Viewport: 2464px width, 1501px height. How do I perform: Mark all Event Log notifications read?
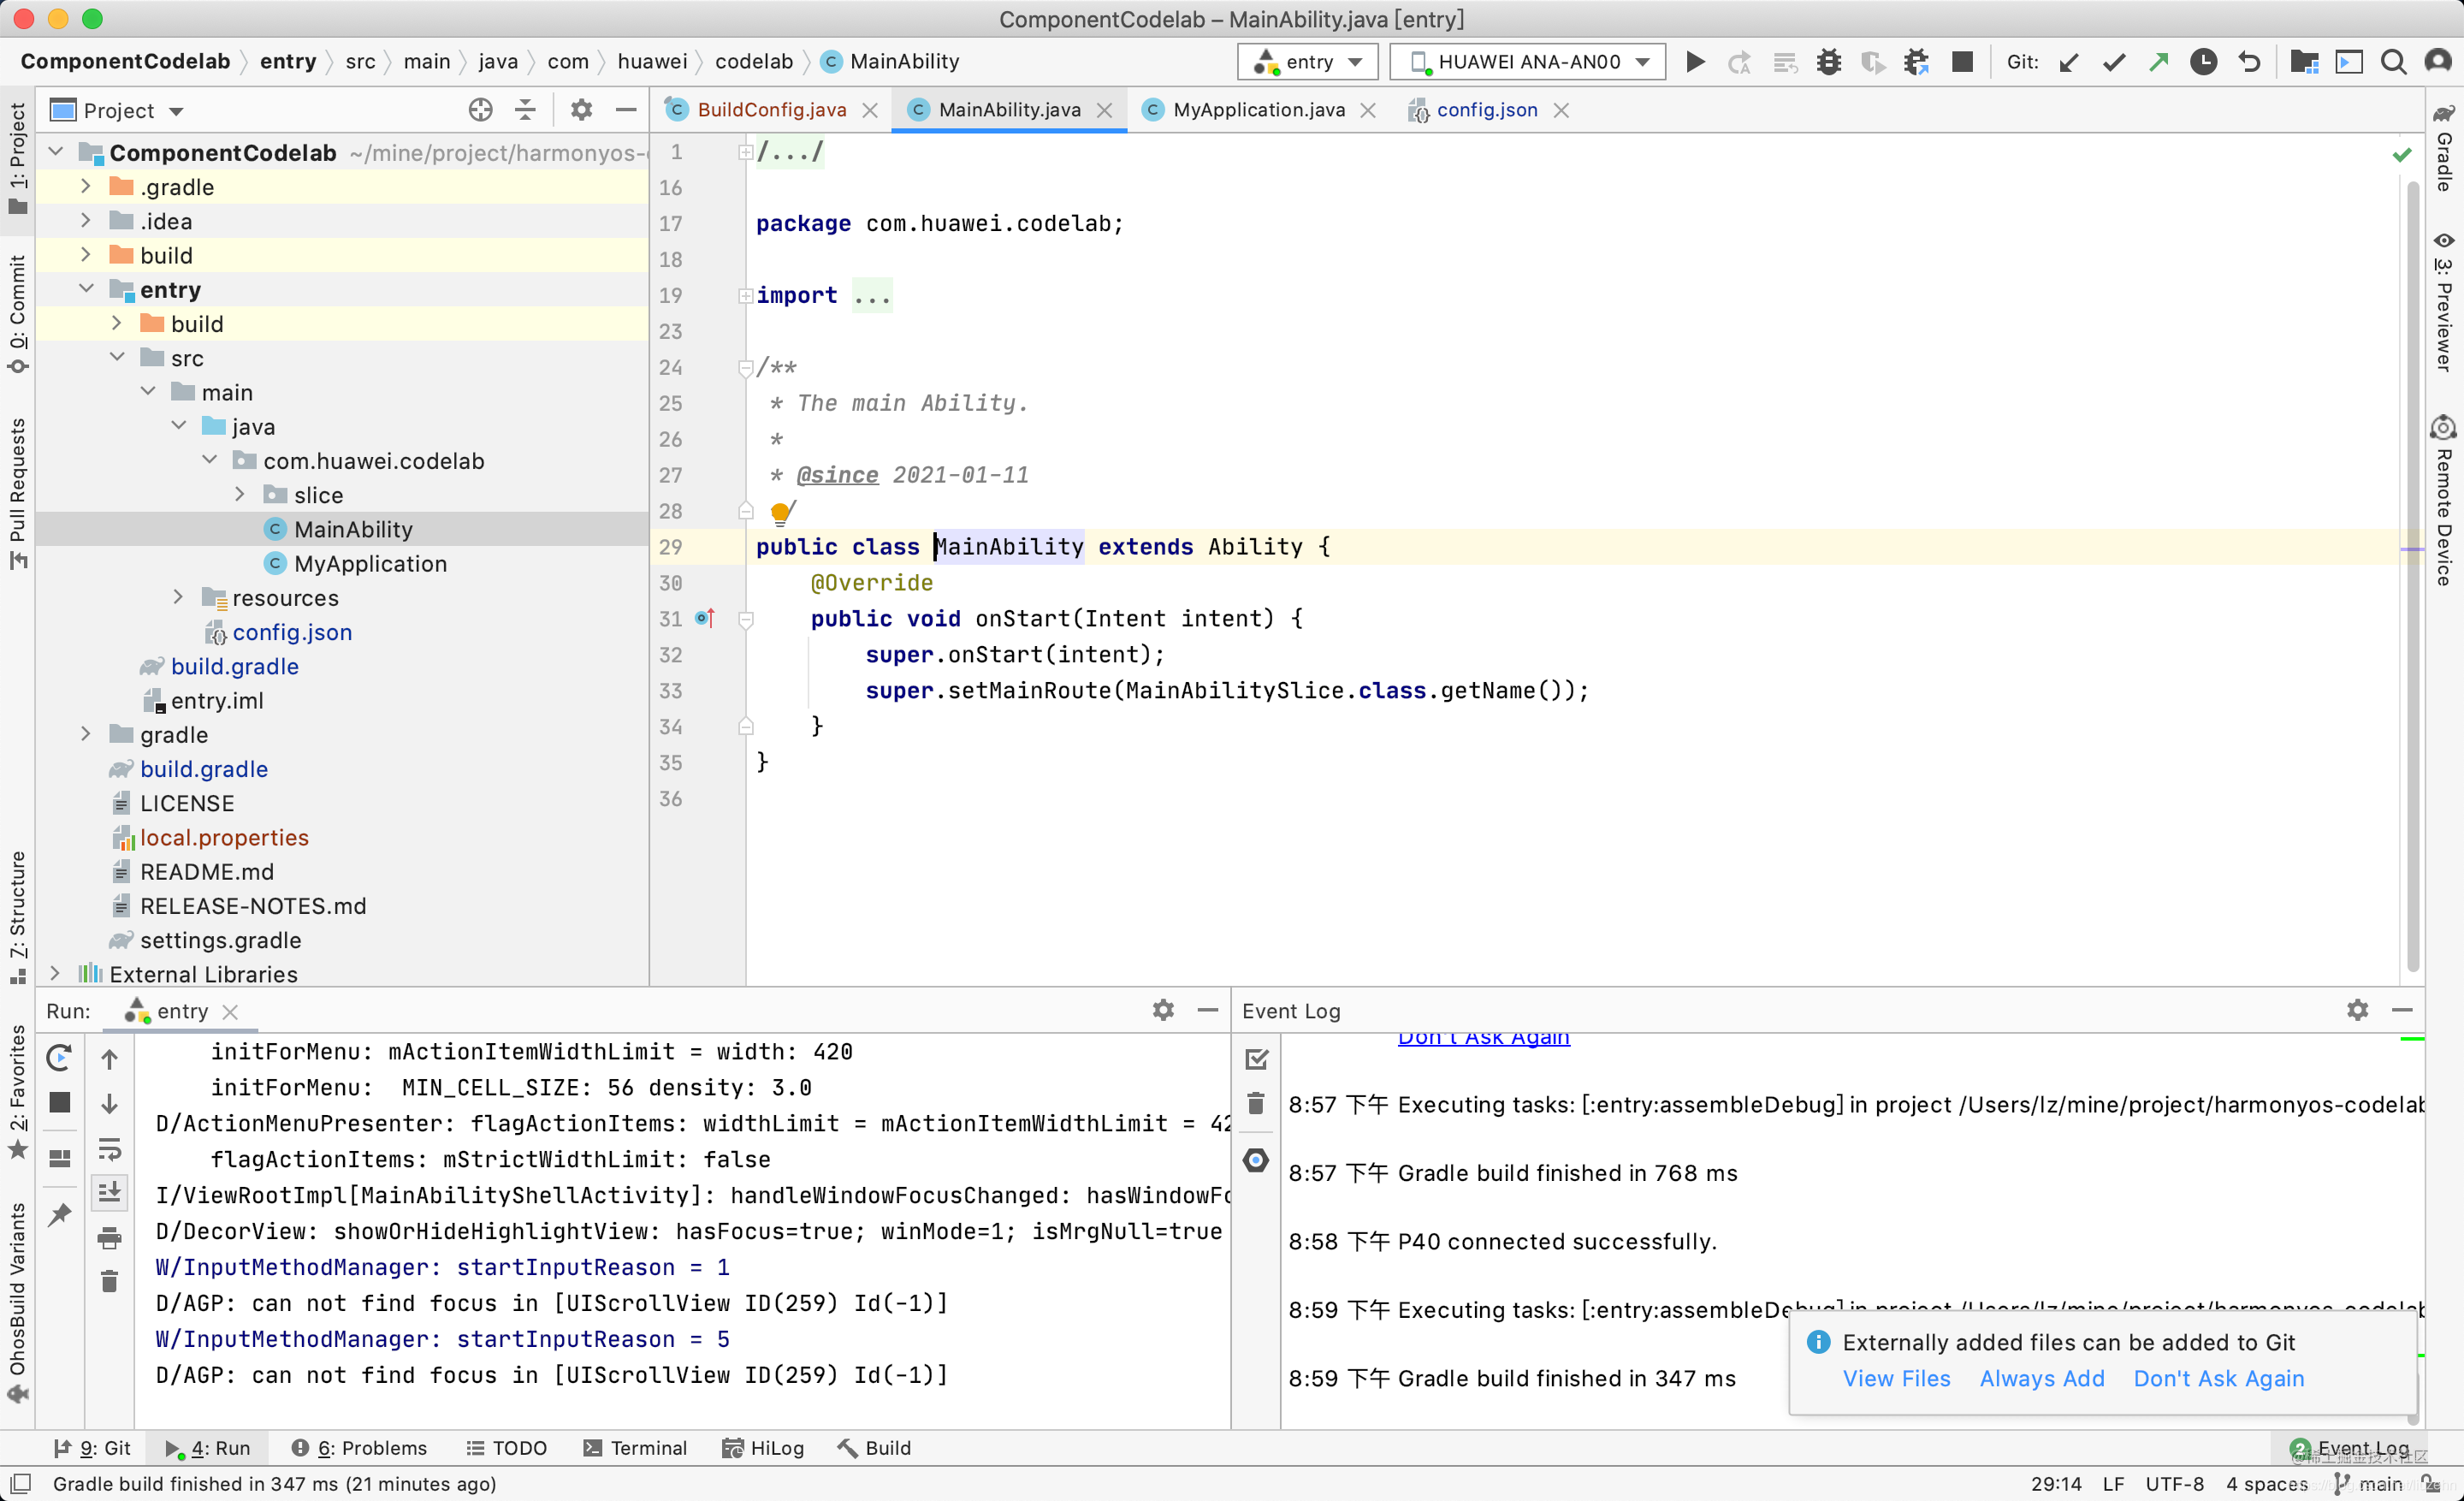(1256, 1059)
